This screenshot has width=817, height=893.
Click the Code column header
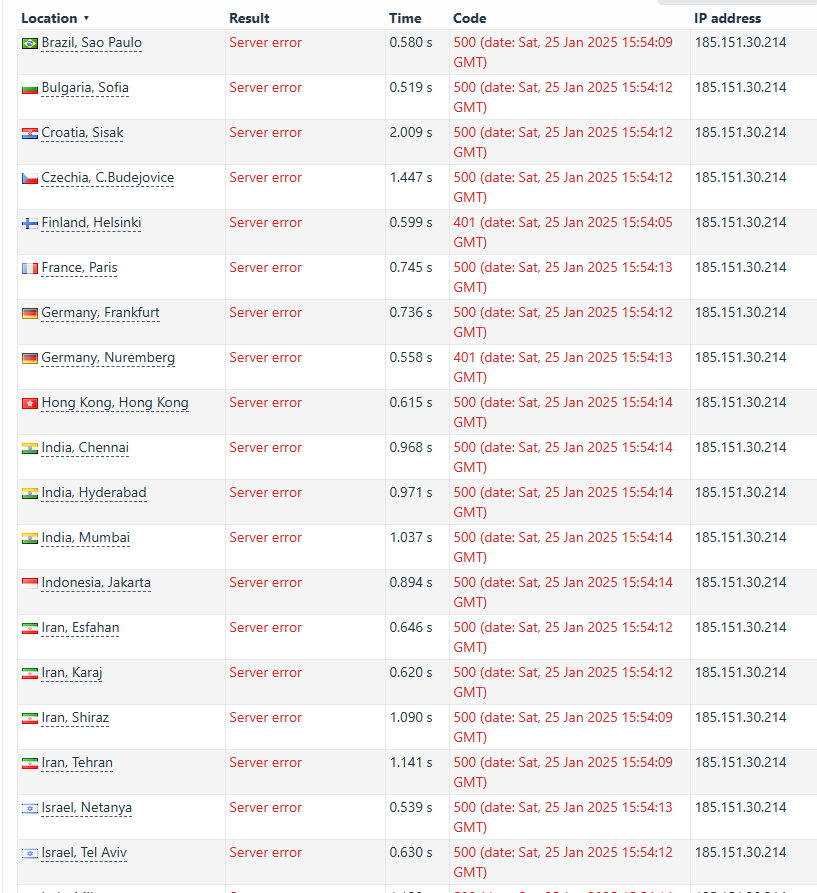click(x=470, y=18)
